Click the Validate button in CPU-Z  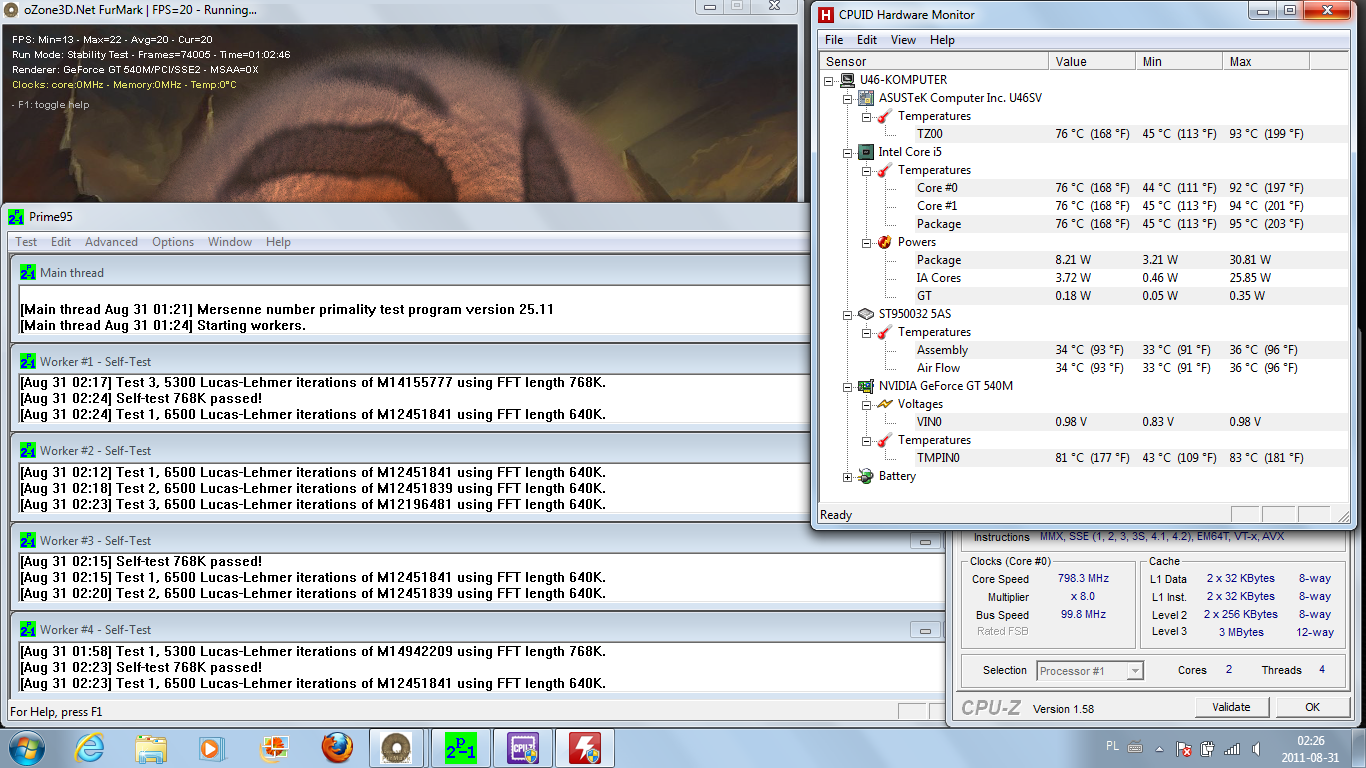pos(1231,707)
